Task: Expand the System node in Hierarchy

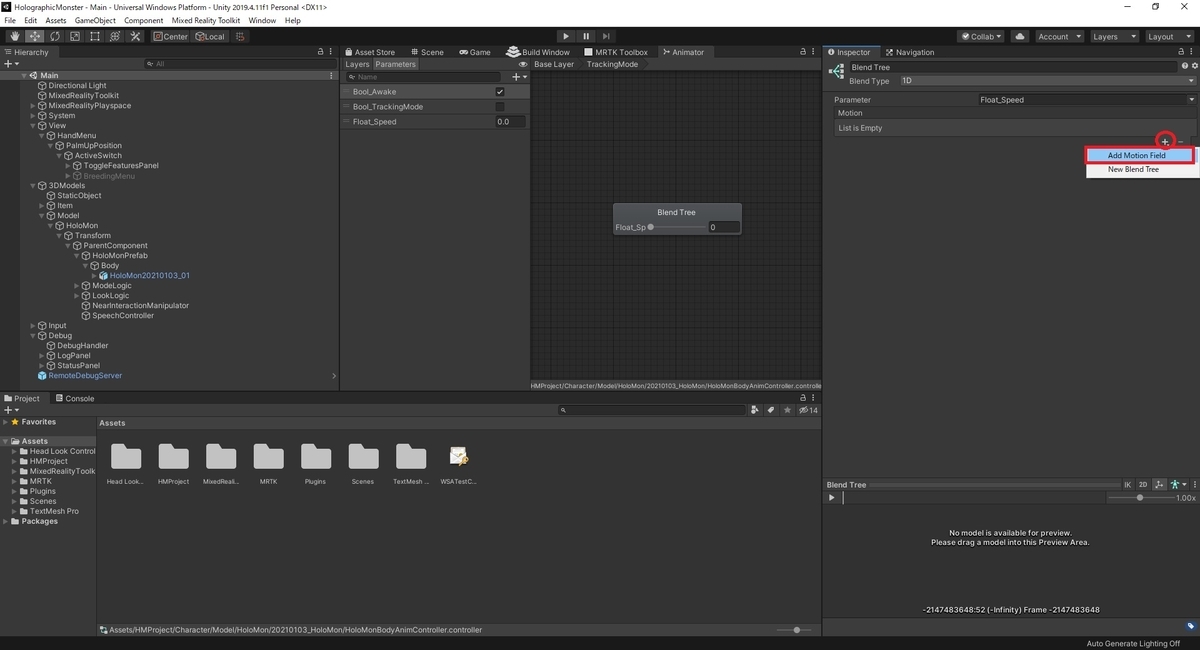Action: pyautogui.click(x=33, y=116)
